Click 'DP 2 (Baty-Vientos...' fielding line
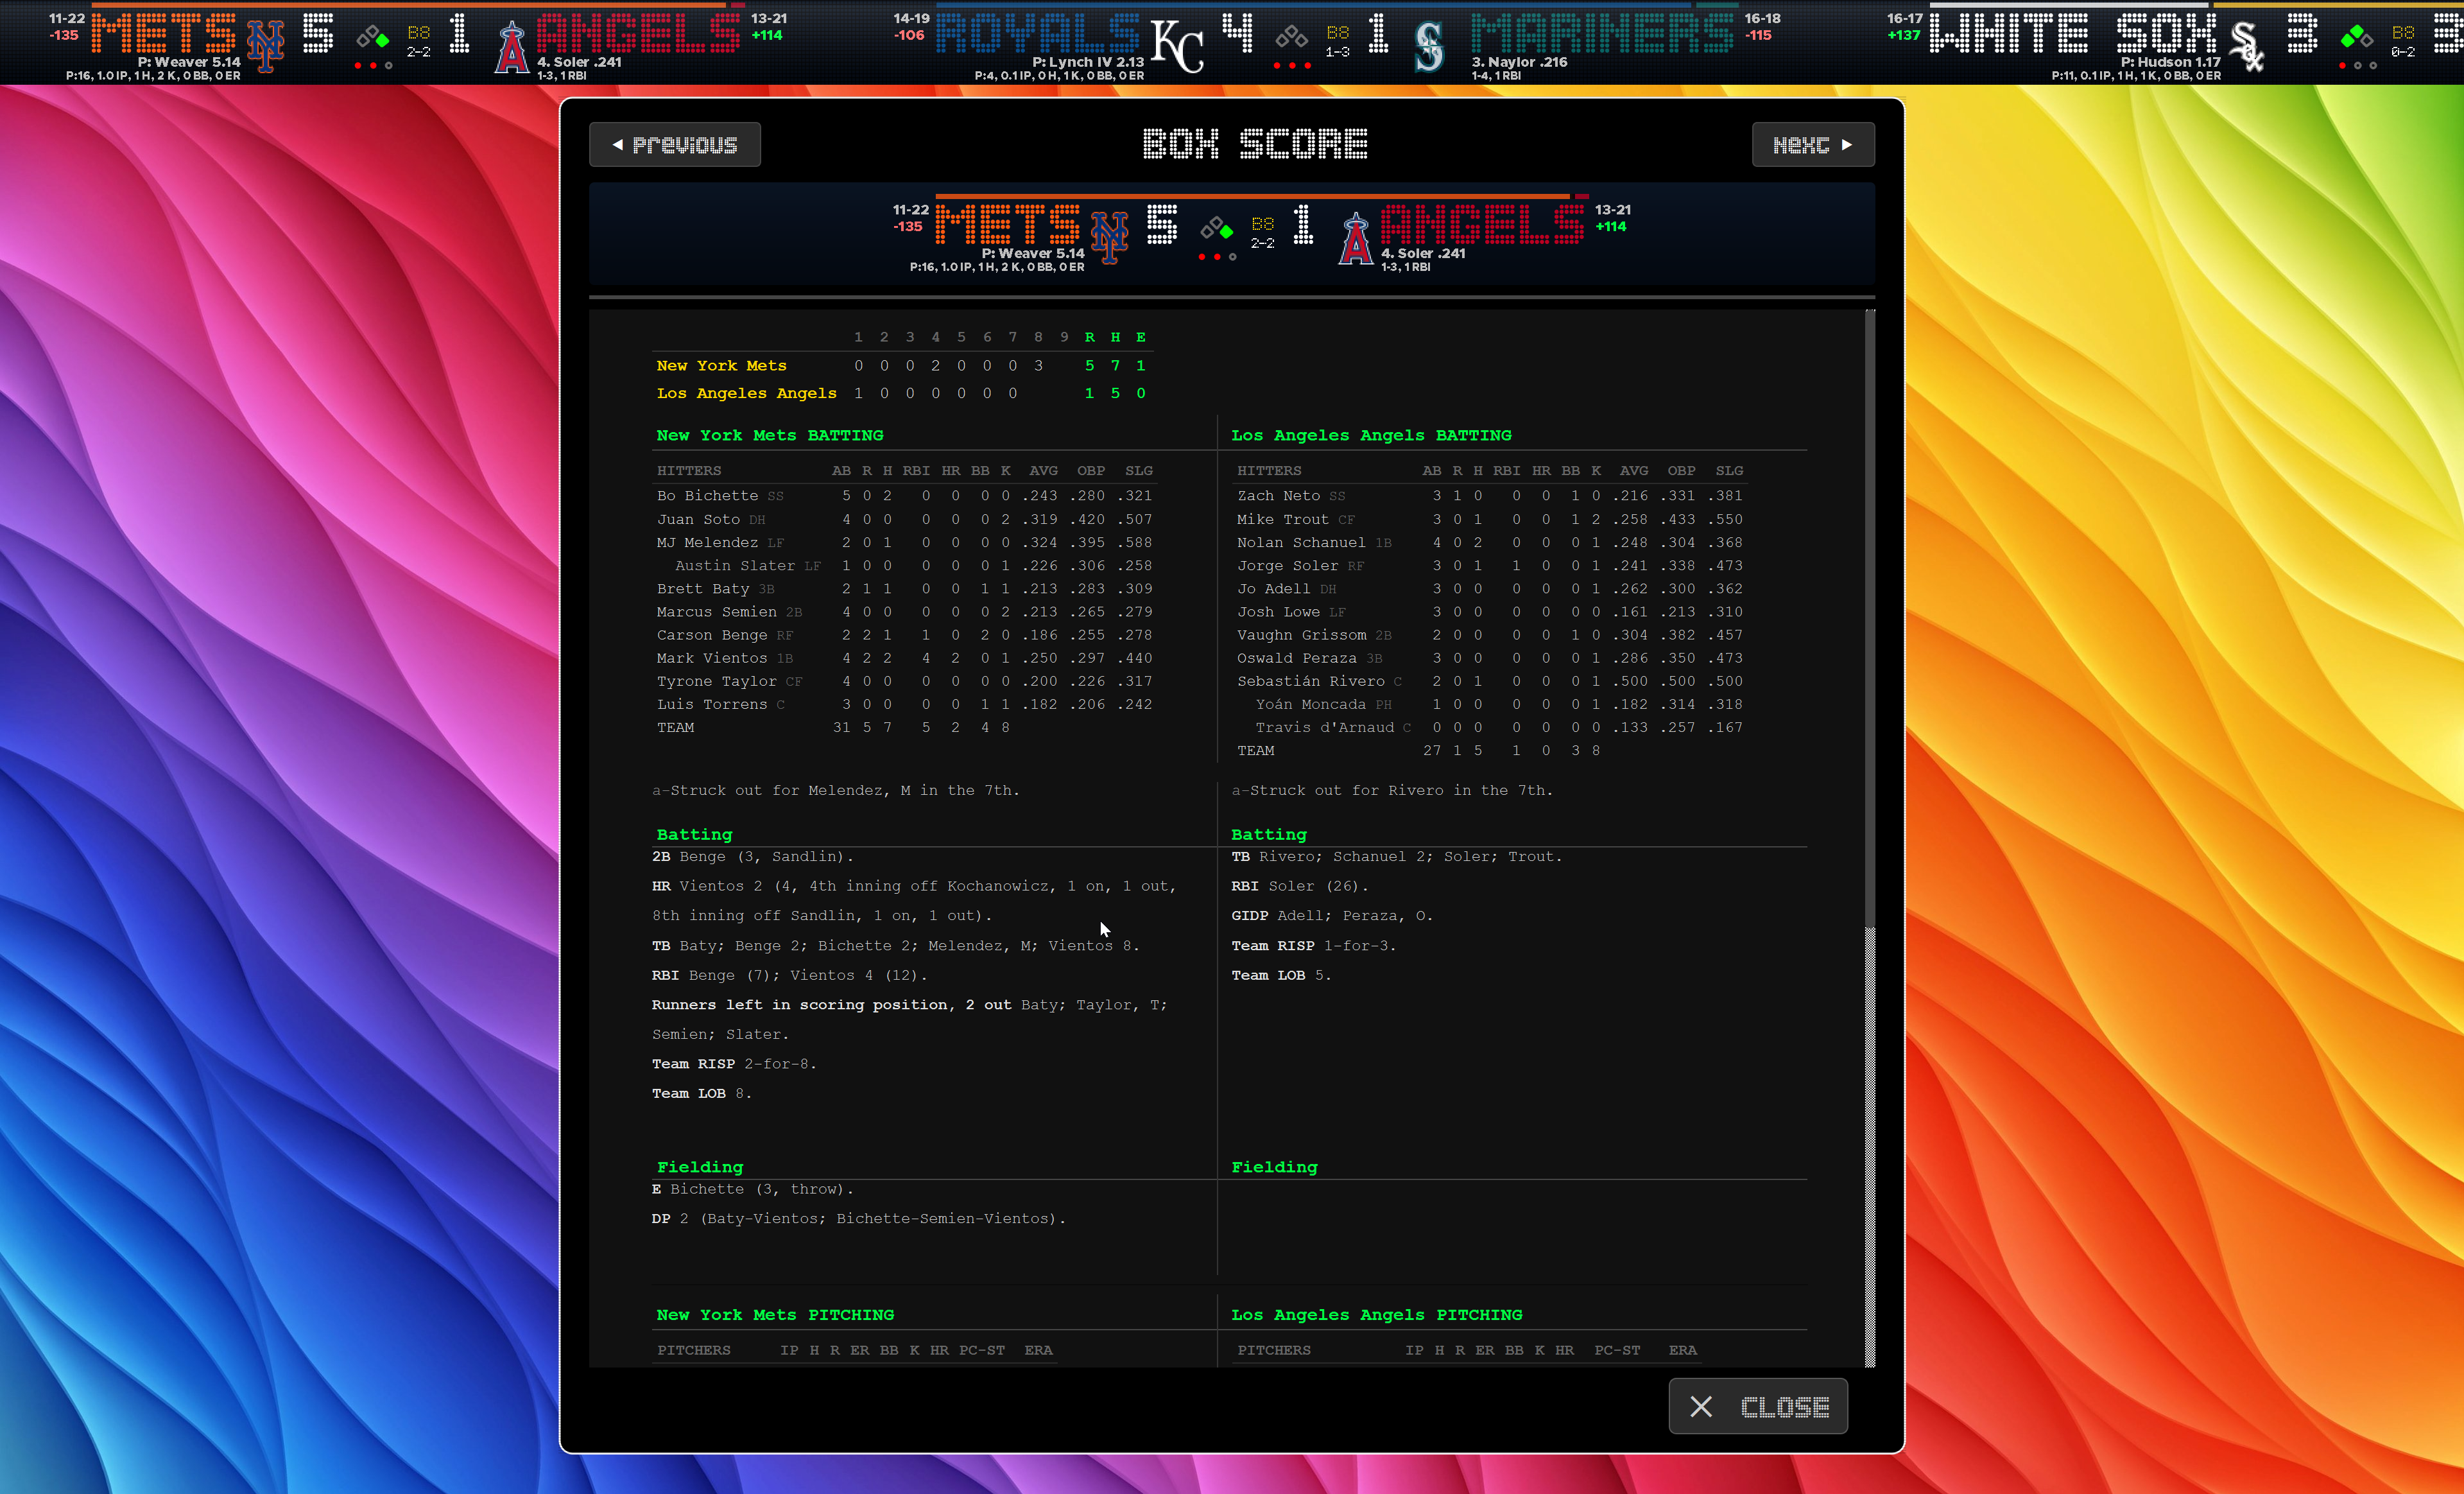Image resolution: width=2464 pixels, height=1494 pixels. pos(859,1219)
